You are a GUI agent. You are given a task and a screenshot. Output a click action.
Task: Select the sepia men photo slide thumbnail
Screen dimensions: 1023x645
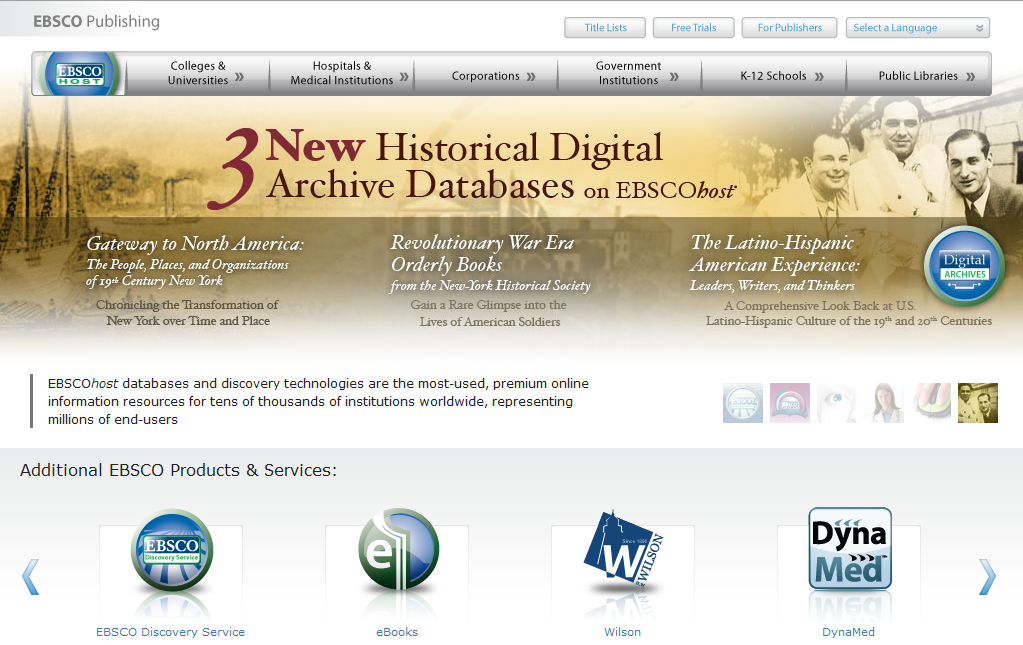[x=978, y=403]
